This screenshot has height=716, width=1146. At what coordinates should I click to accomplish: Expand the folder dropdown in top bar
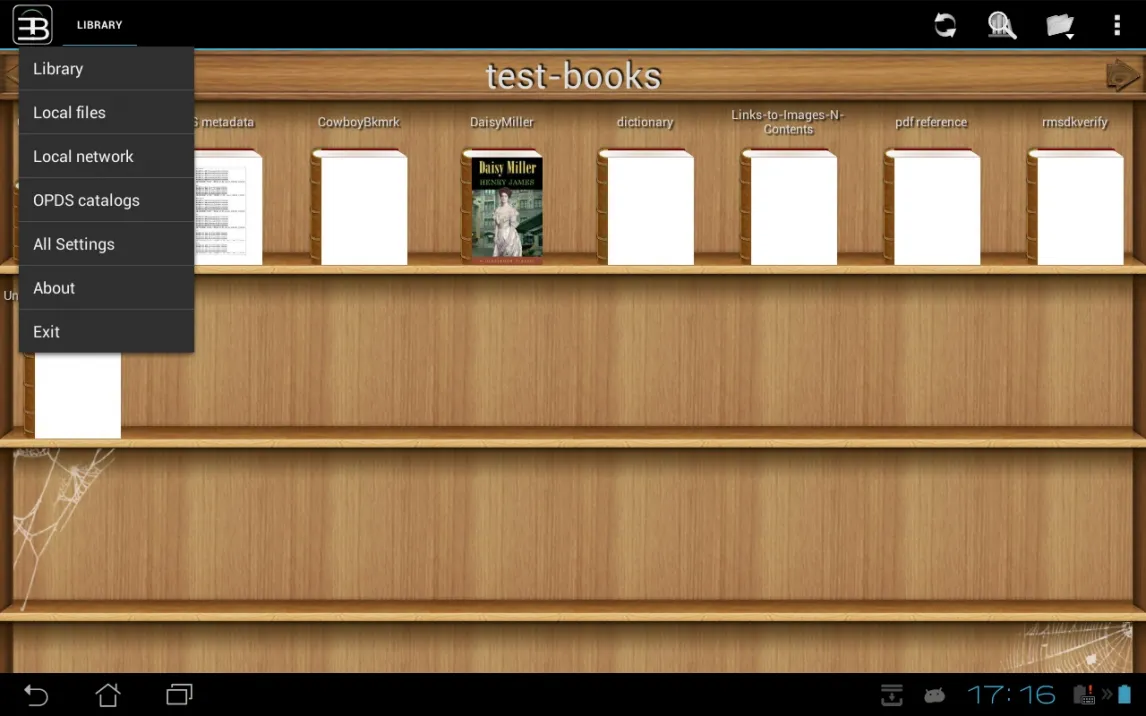[x=1059, y=25]
